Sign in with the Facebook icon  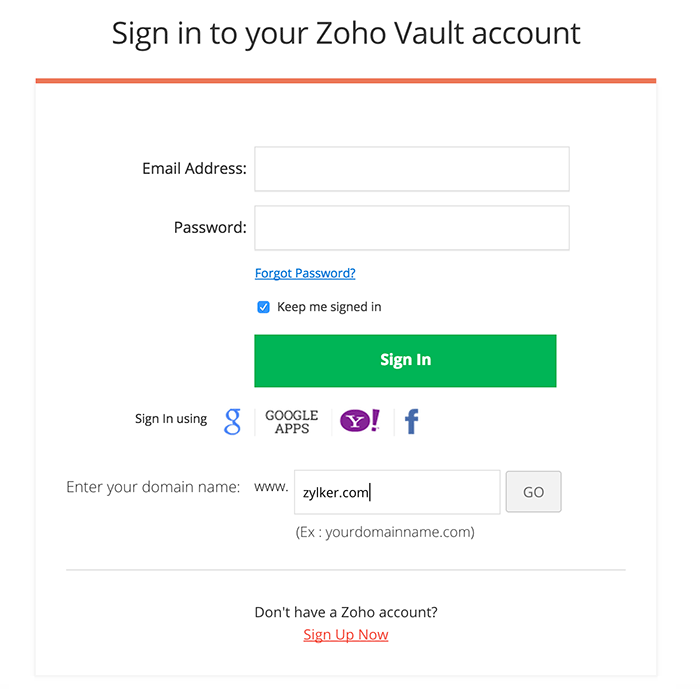pos(411,421)
